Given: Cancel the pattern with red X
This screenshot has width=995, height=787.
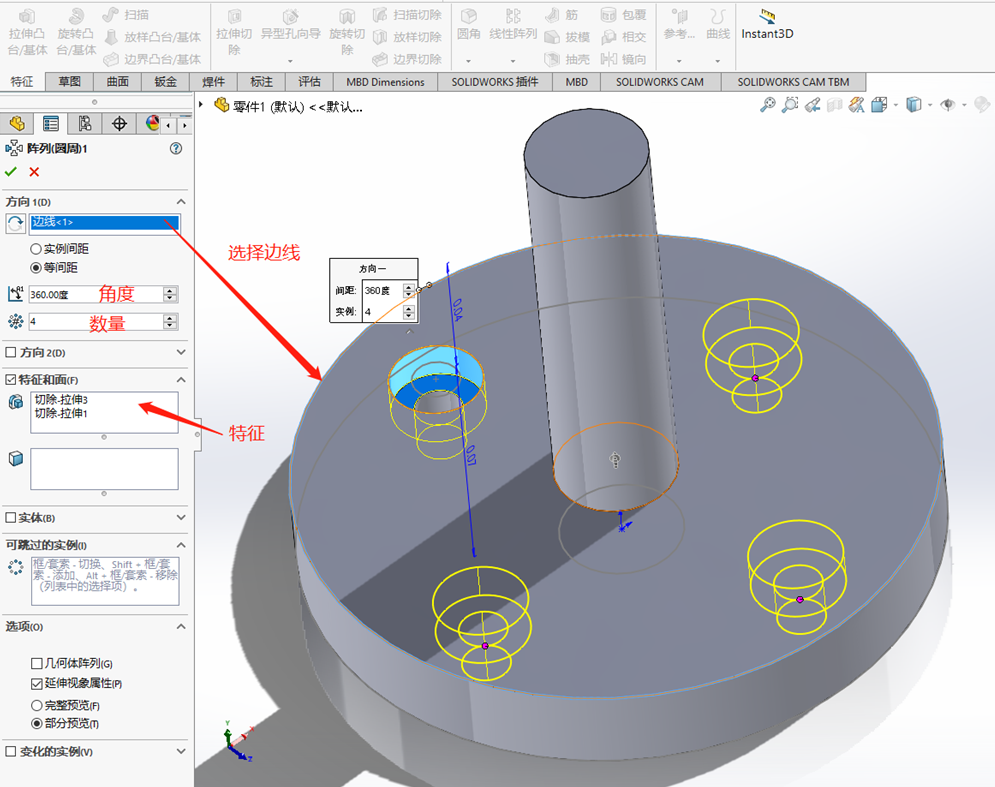Looking at the screenshot, I should point(34,172).
